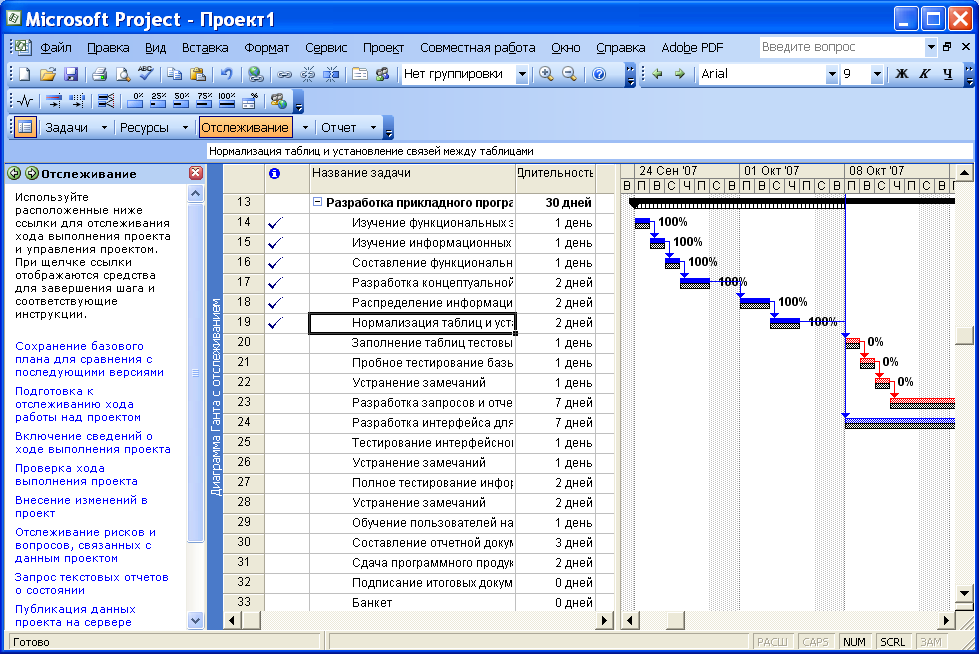
Task: Open the Update Tasks percent form icon
Action: pos(250,101)
